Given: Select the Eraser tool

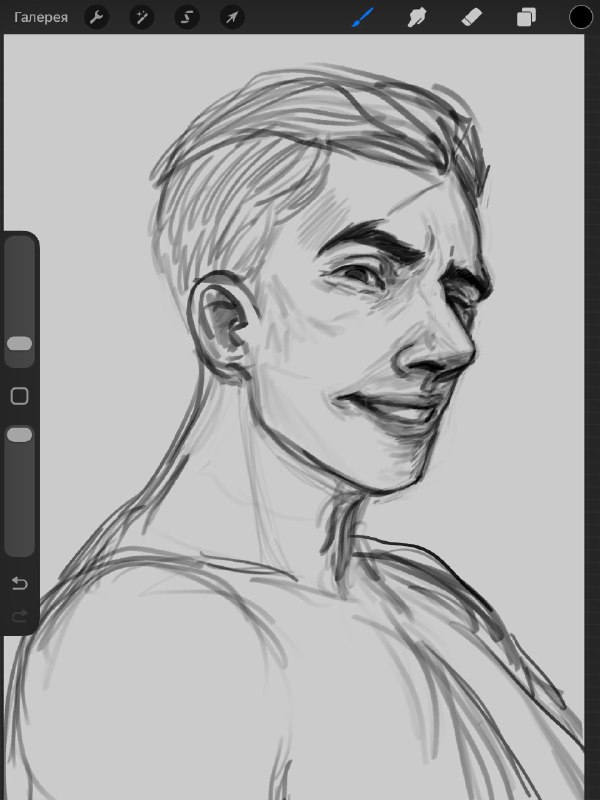Looking at the screenshot, I should click(471, 18).
